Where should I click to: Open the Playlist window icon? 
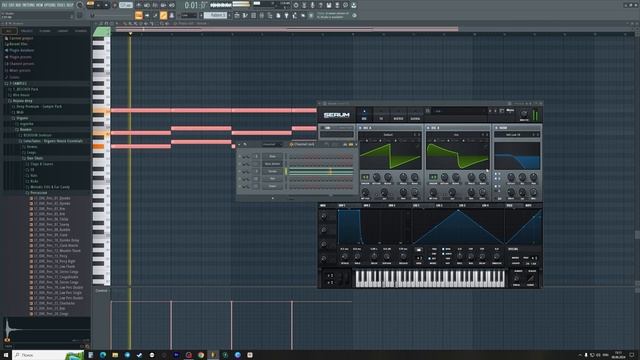(237, 15)
